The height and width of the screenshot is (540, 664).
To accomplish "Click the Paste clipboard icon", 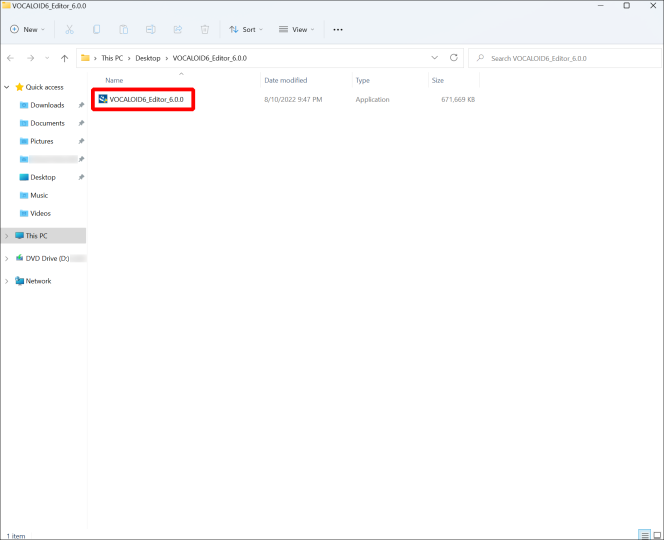I will [123, 30].
